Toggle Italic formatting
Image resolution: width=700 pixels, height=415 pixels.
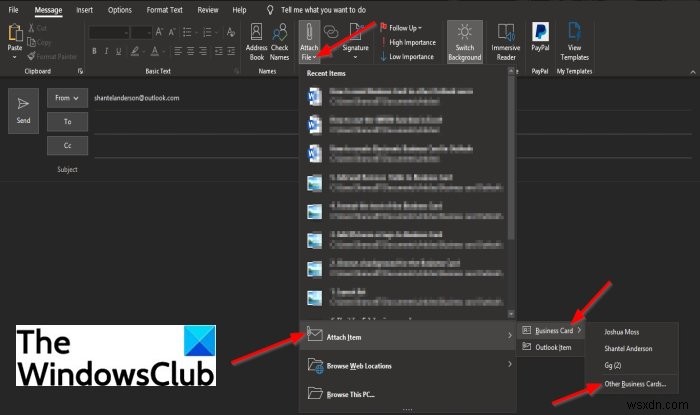(x=106, y=51)
